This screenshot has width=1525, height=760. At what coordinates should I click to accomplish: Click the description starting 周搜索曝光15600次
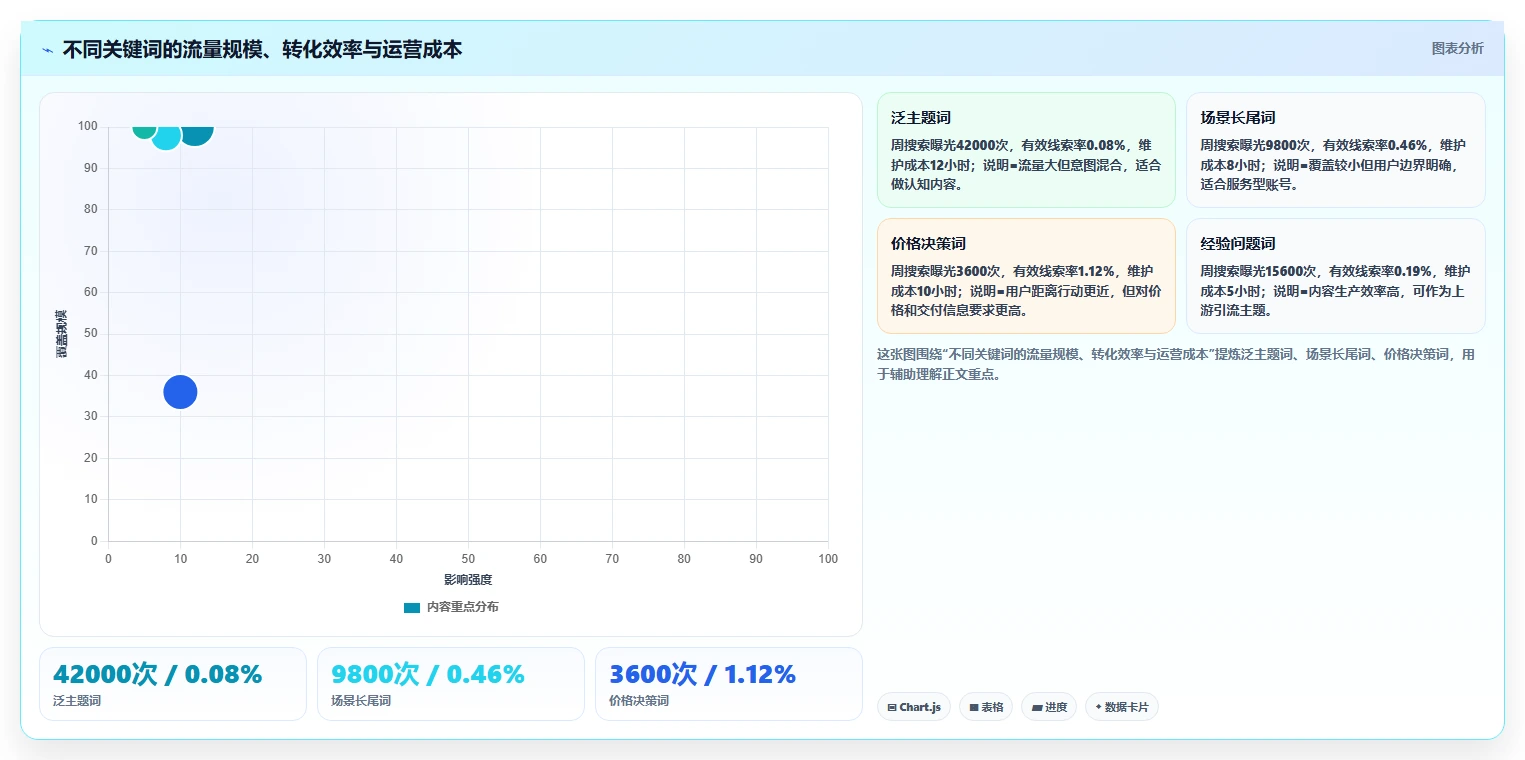[1335, 291]
